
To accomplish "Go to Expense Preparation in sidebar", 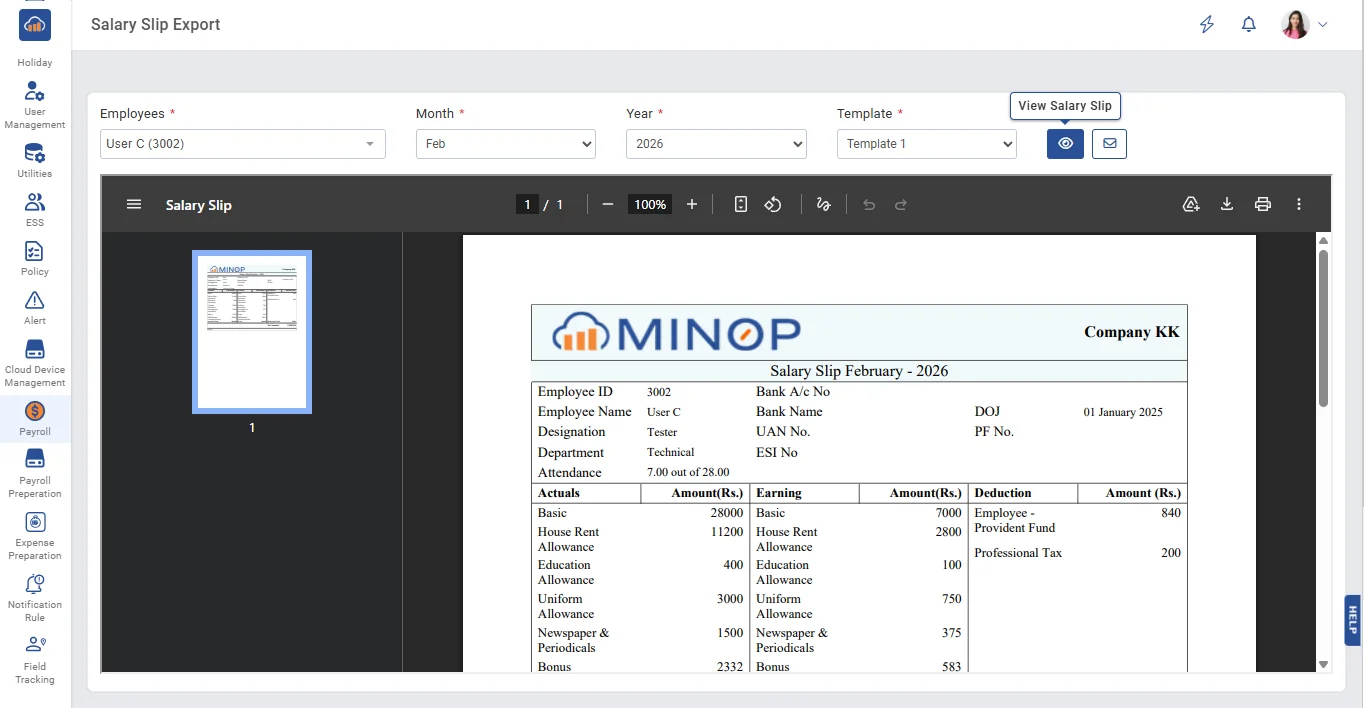I will [35, 535].
